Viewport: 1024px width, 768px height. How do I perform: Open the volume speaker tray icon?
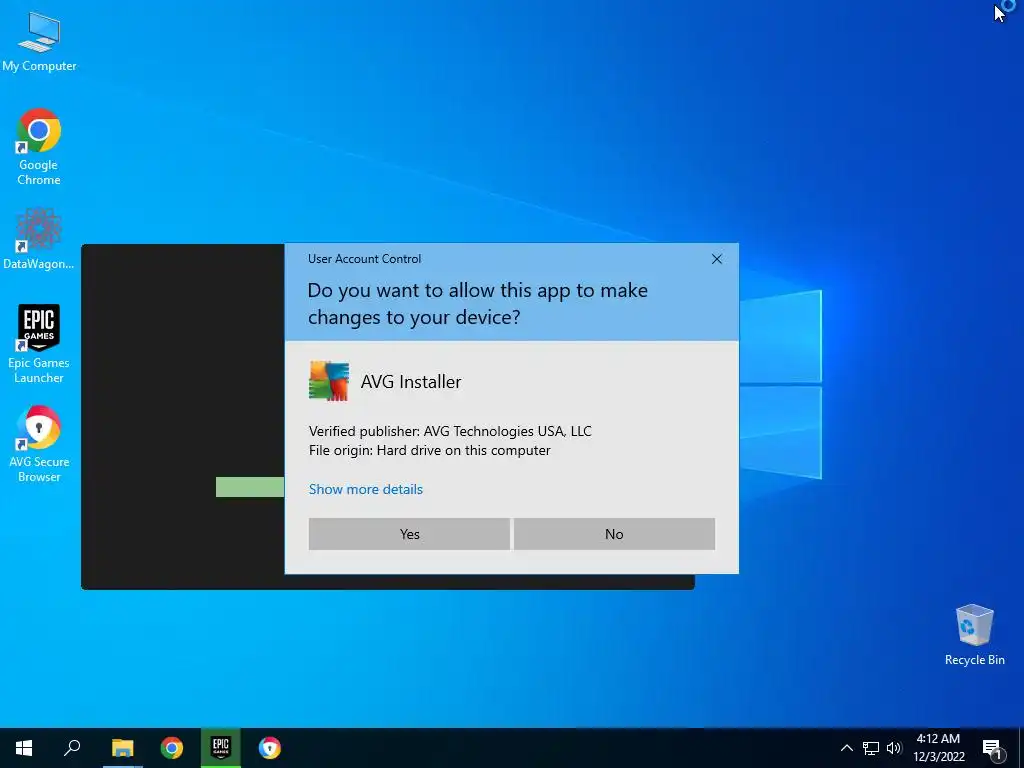(x=893, y=748)
